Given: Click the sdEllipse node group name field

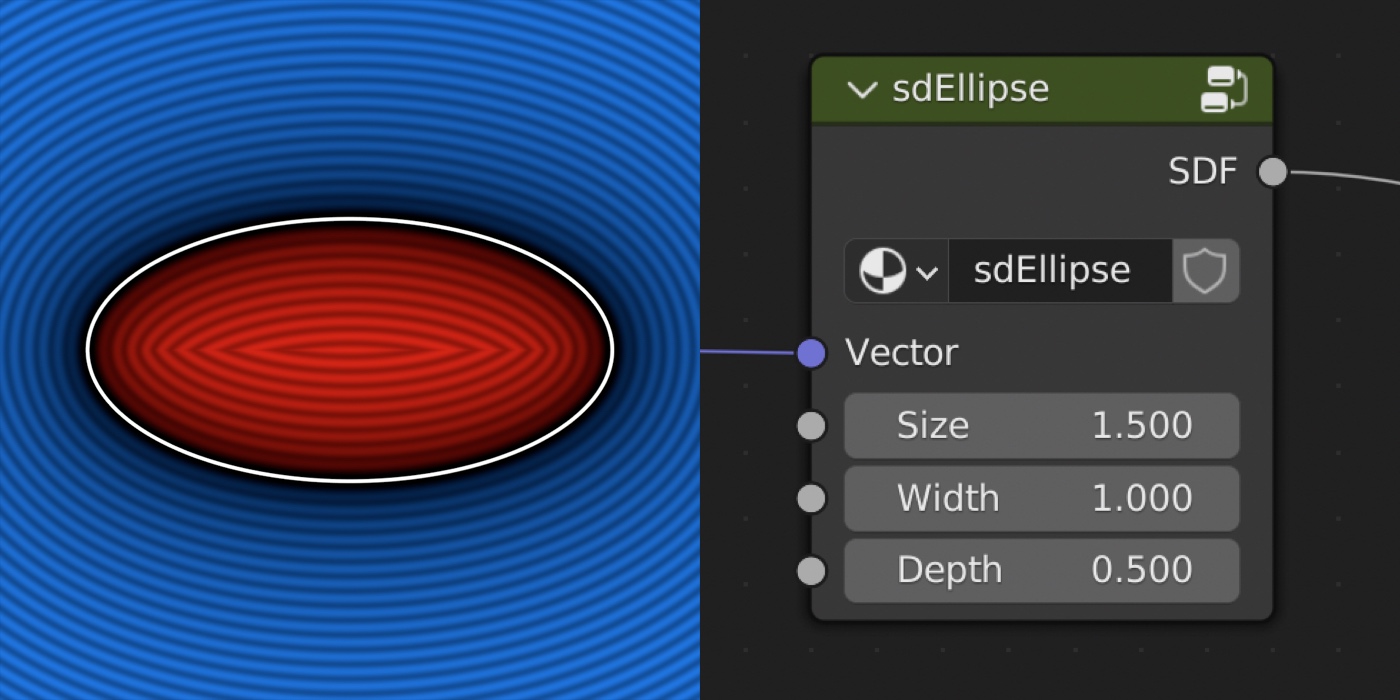Looking at the screenshot, I should click(x=1059, y=271).
